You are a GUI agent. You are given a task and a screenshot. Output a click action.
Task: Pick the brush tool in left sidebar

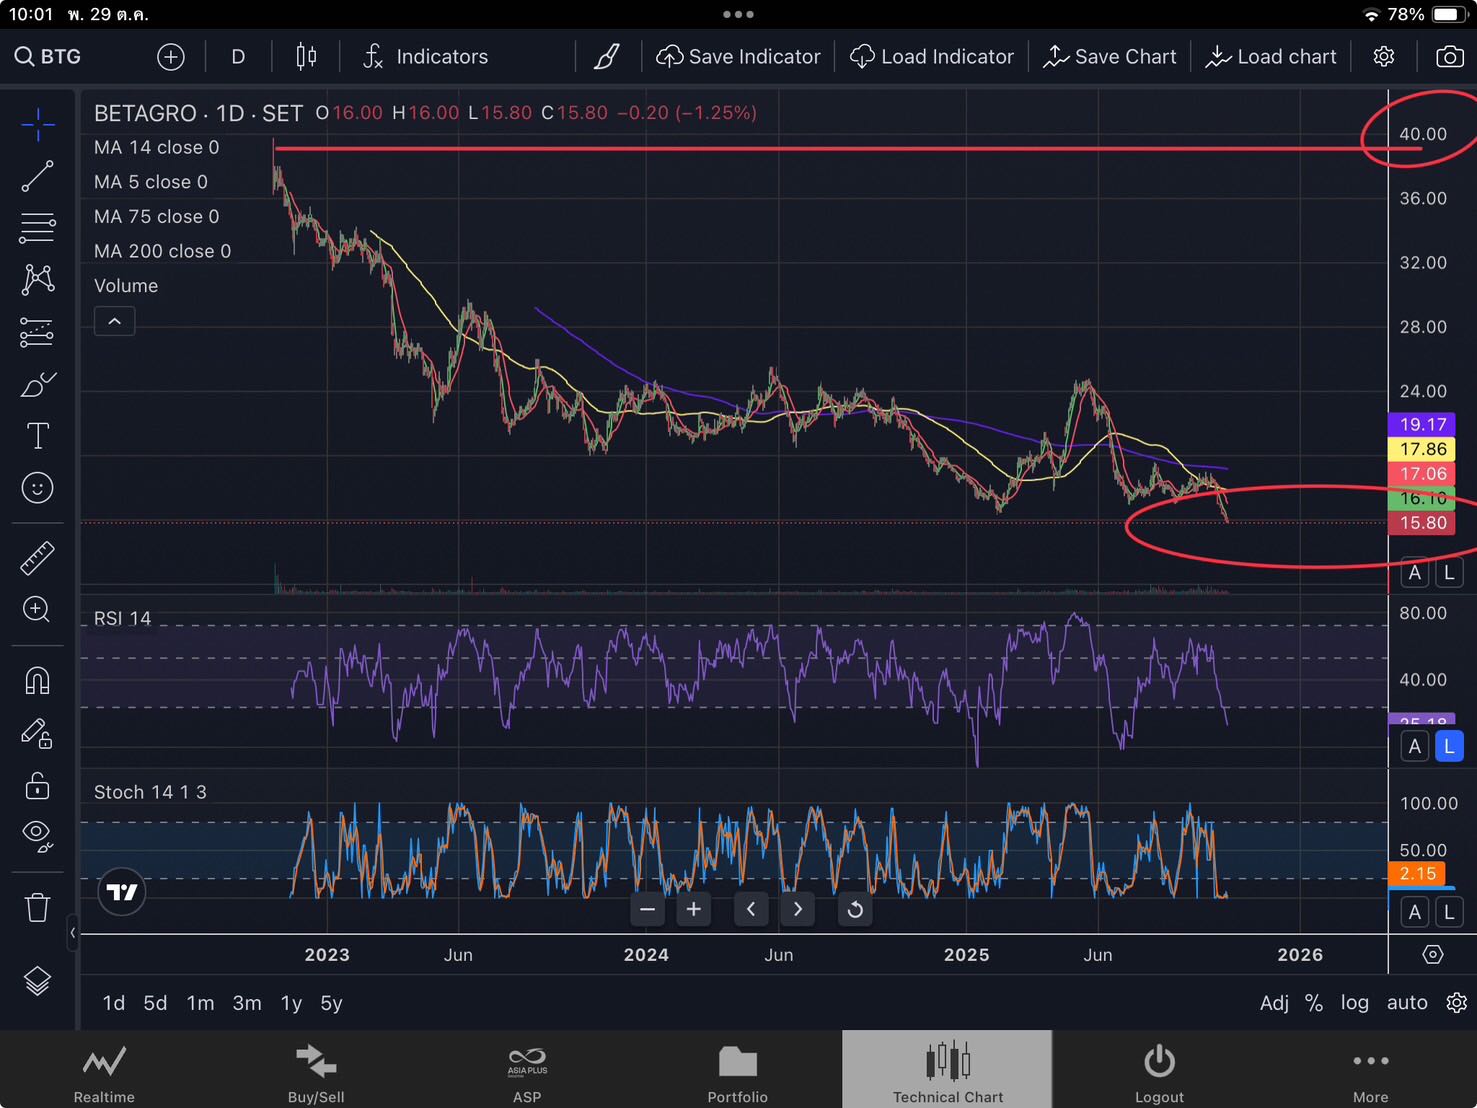(37, 384)
